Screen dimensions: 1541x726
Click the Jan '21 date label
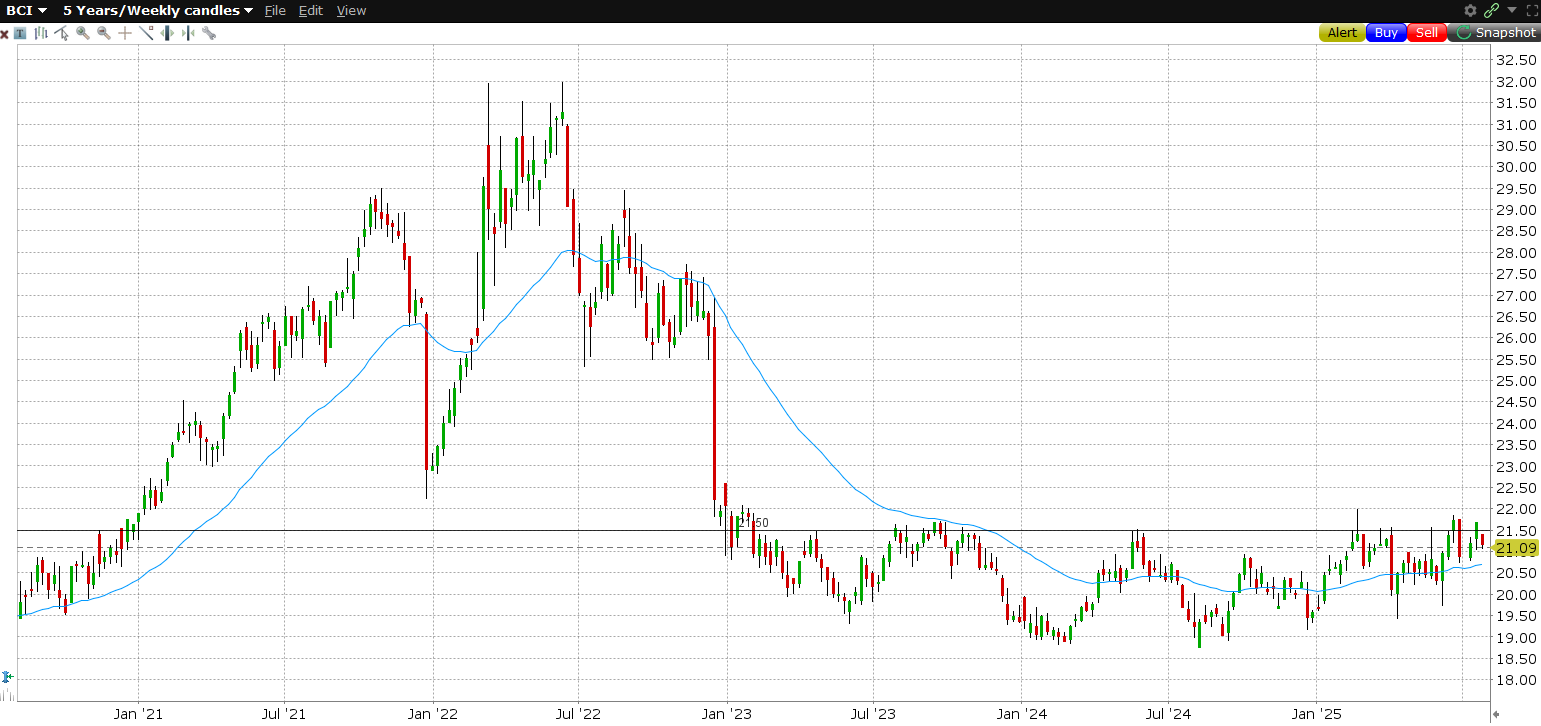coord(138,714)
